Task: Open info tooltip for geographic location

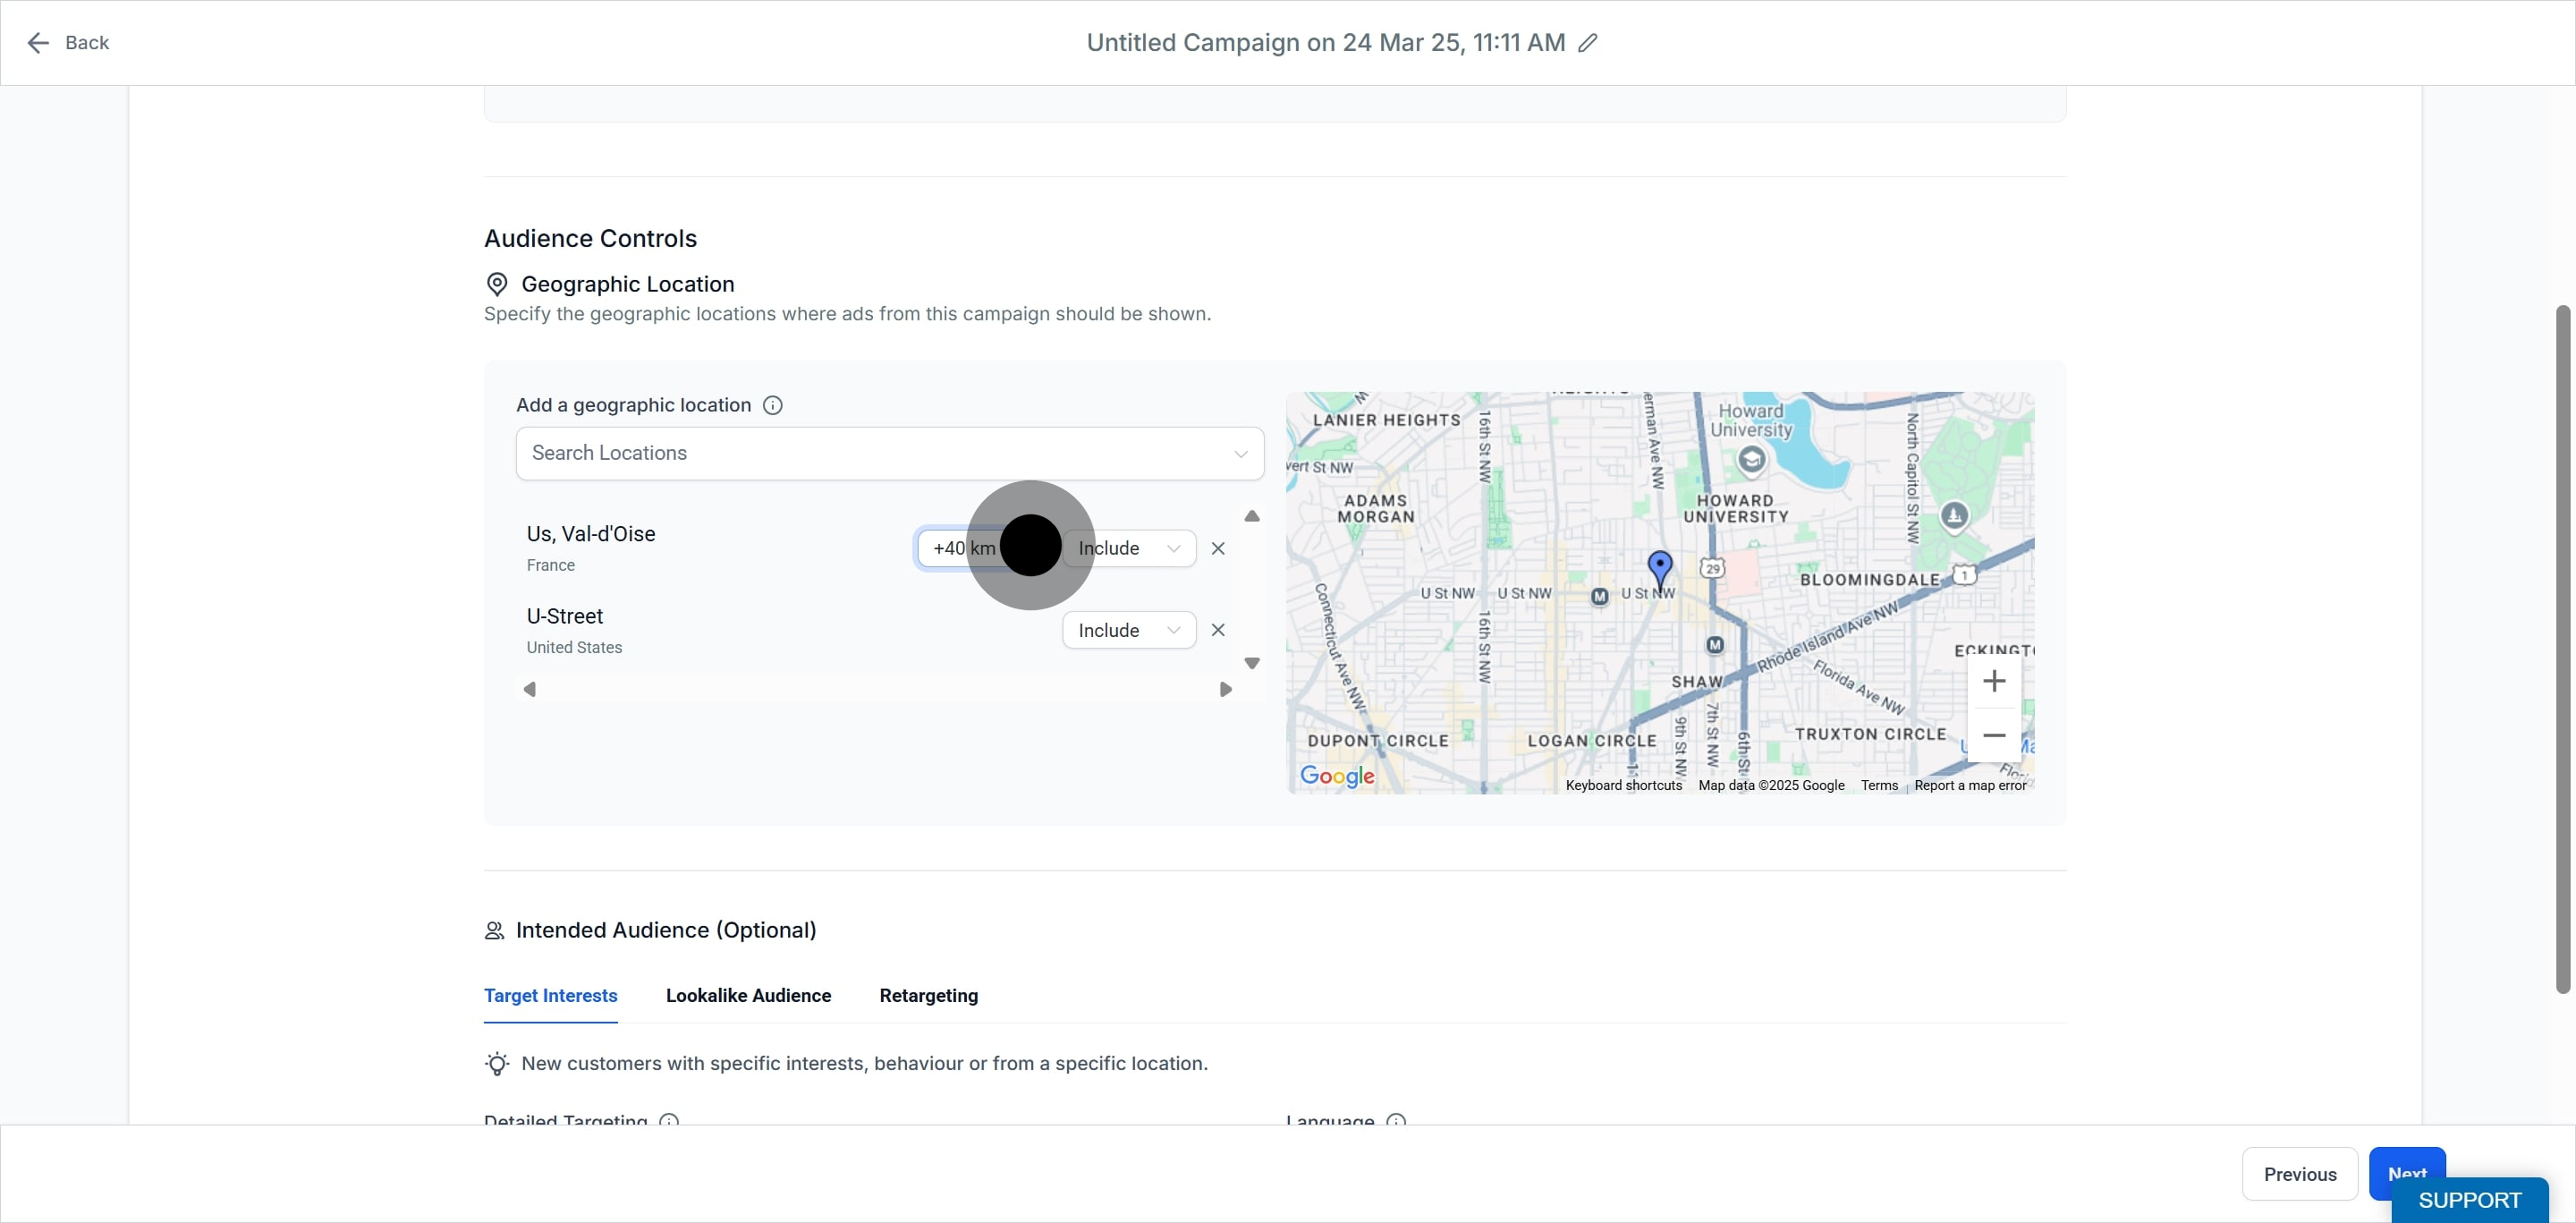Action: click(x=772, y=405)
